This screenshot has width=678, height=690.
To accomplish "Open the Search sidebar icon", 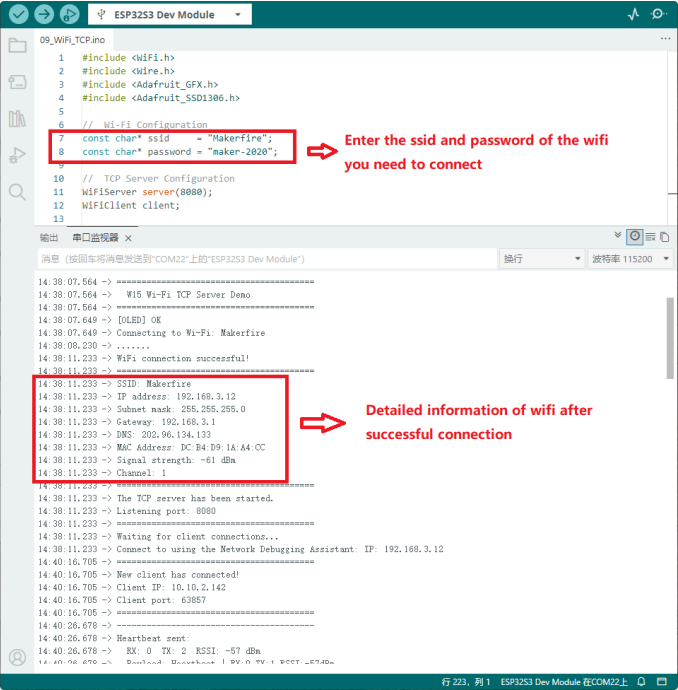I will [x=17, y=192].
